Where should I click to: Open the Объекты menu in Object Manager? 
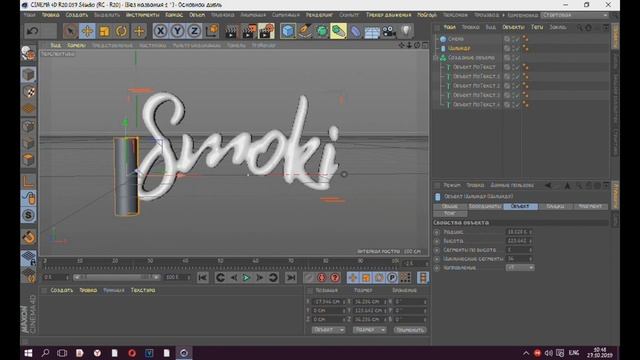click(513, 27)
